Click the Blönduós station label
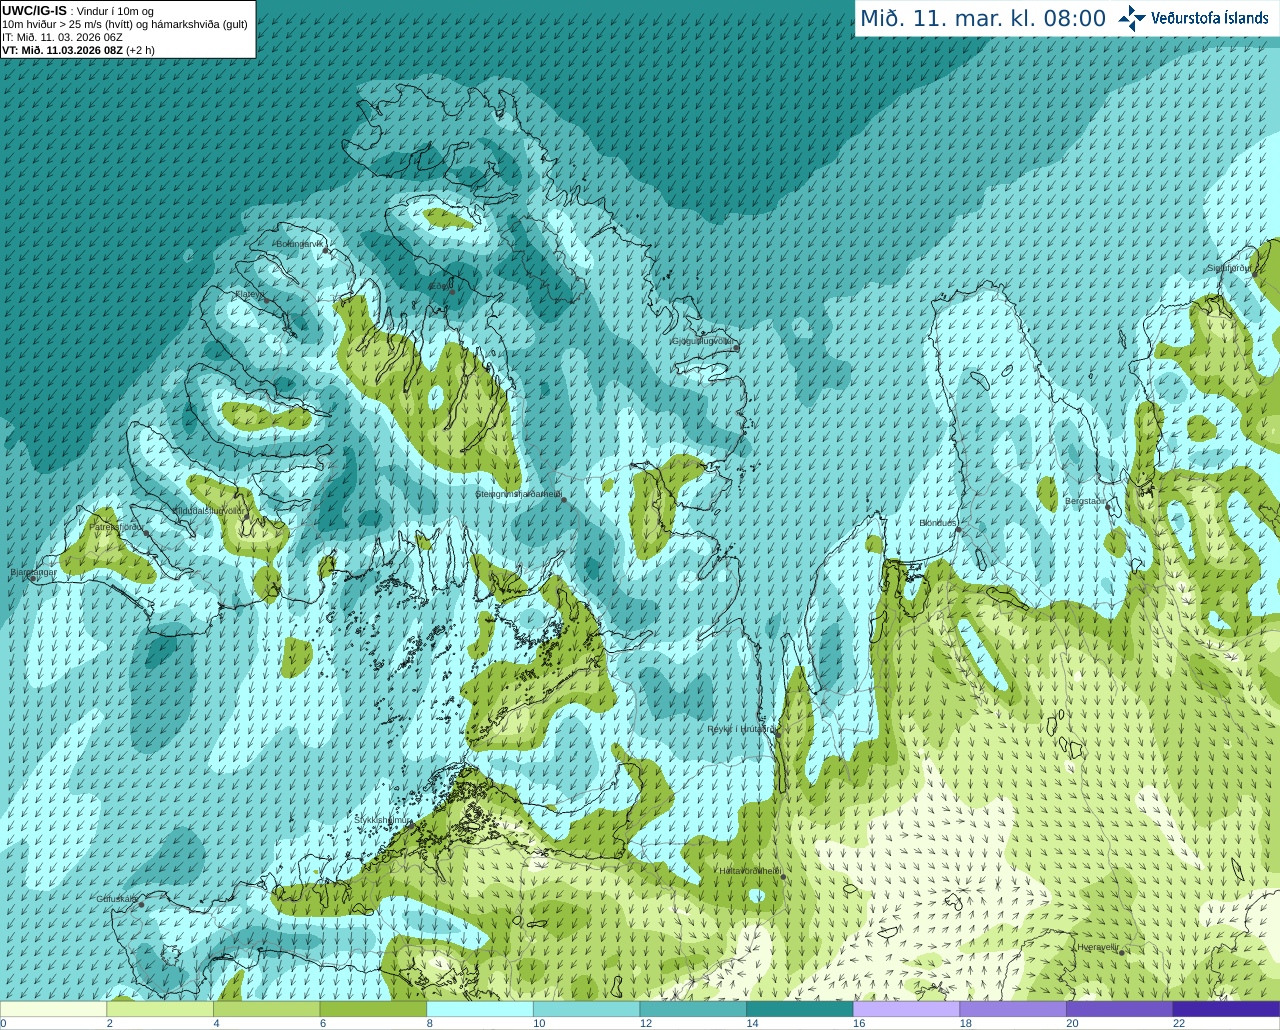This screenshot has width=1280, height=1030. point(938,523)
